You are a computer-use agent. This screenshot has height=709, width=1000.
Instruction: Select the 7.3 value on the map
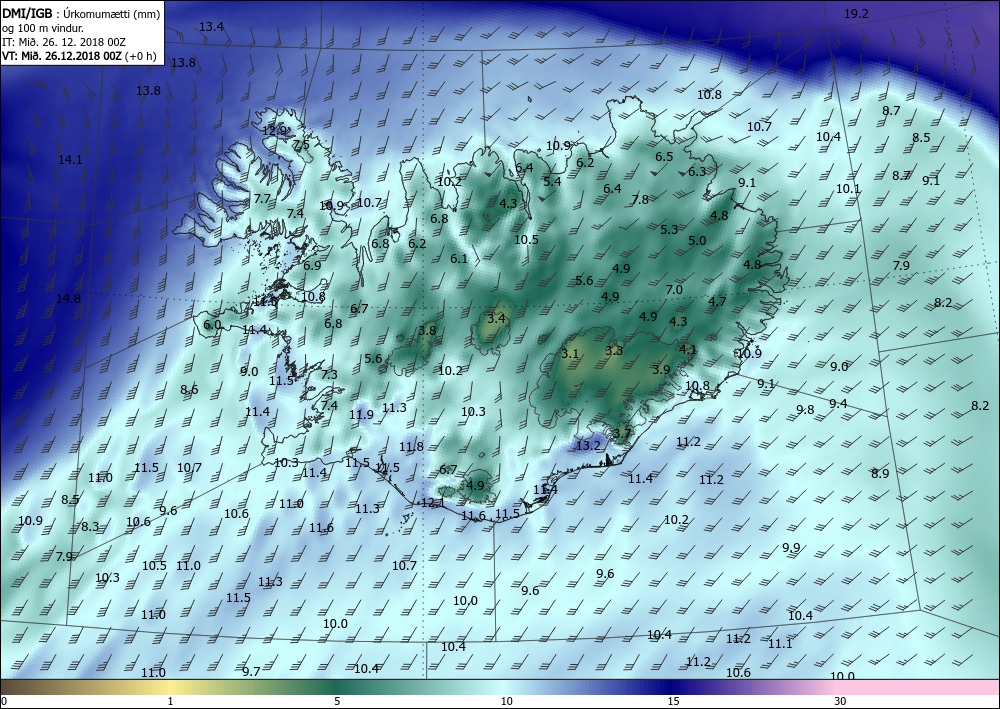click(x=329, y=375)
